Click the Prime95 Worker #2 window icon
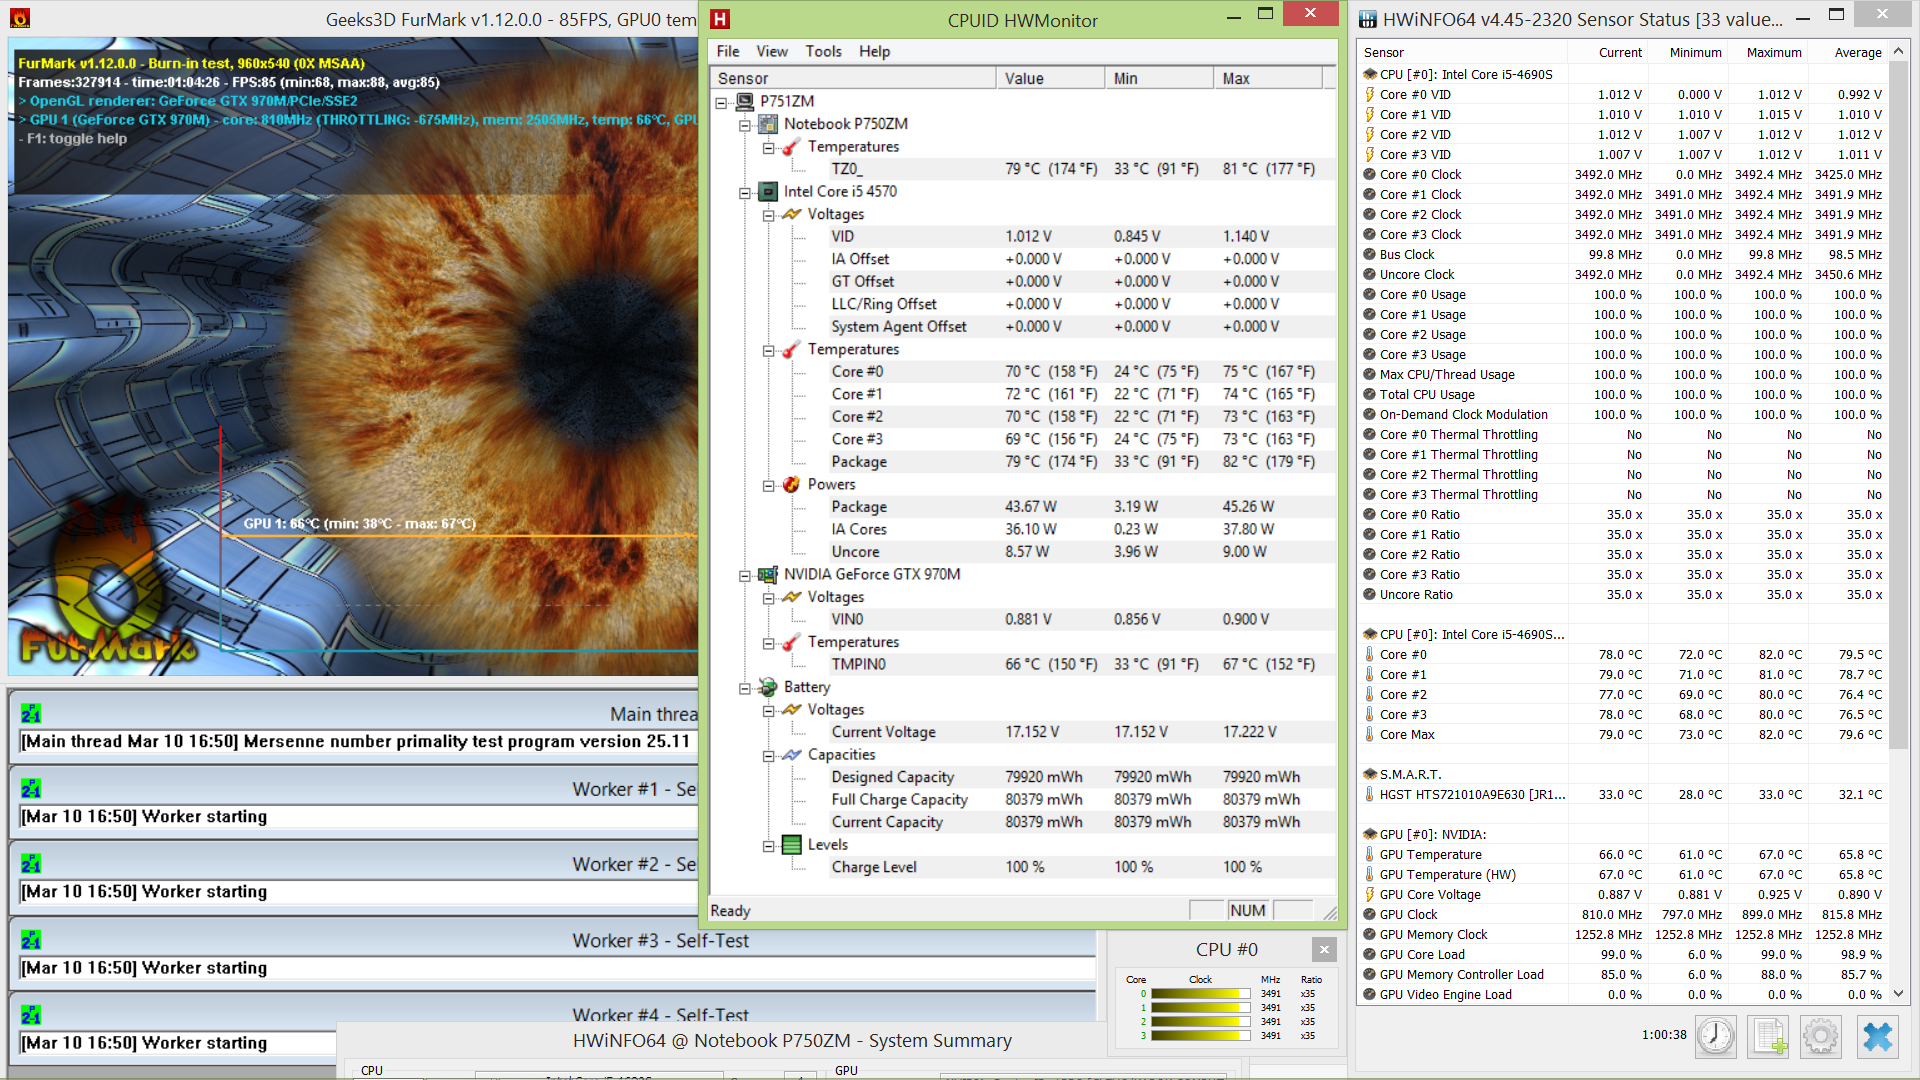This screenshot has width=1920, height=1080. [x=31, y=863]
